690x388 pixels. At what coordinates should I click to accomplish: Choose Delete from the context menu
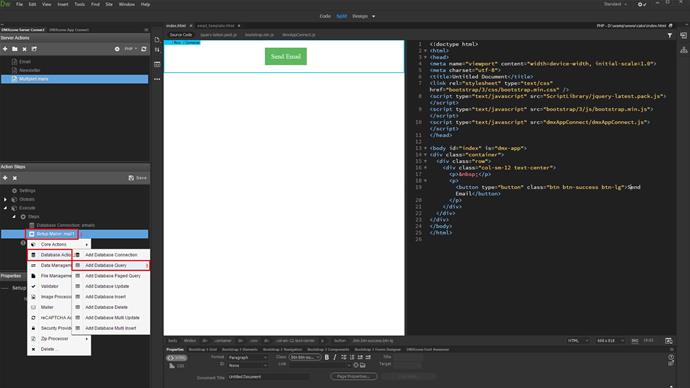(59, 349)
